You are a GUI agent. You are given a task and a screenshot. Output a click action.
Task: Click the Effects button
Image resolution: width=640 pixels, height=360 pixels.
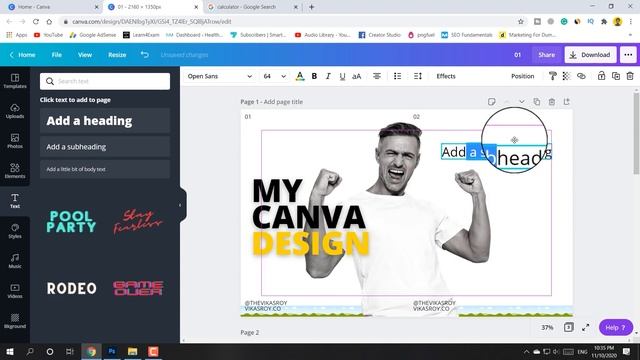(x=446, y=76)
